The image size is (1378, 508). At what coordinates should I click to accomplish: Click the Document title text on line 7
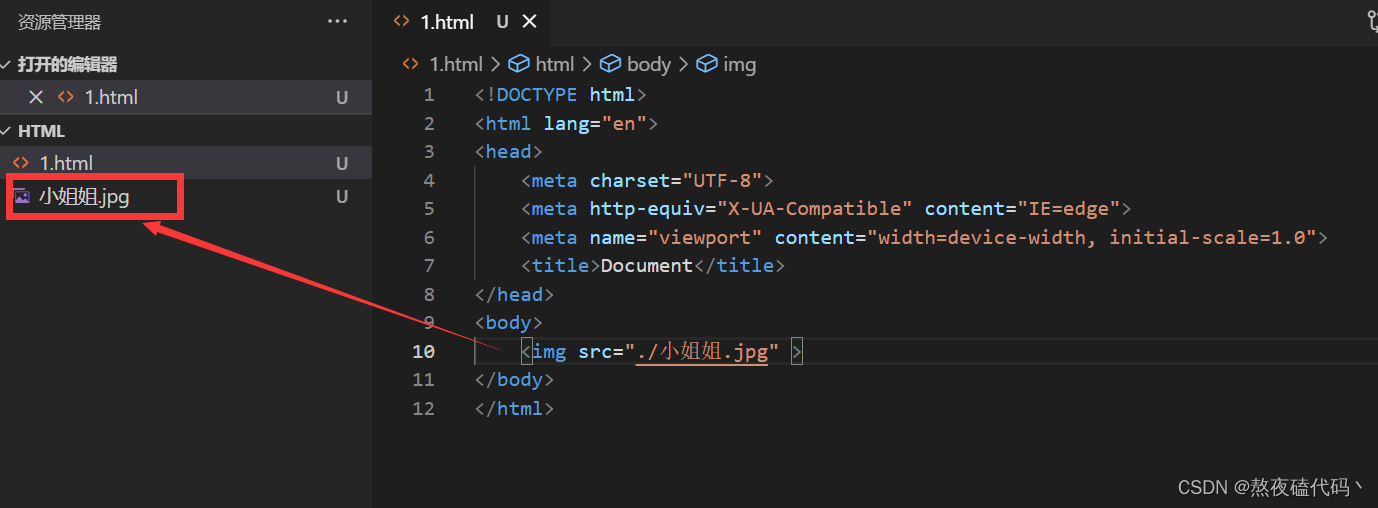pyautogui.click(x=646, y=266)
